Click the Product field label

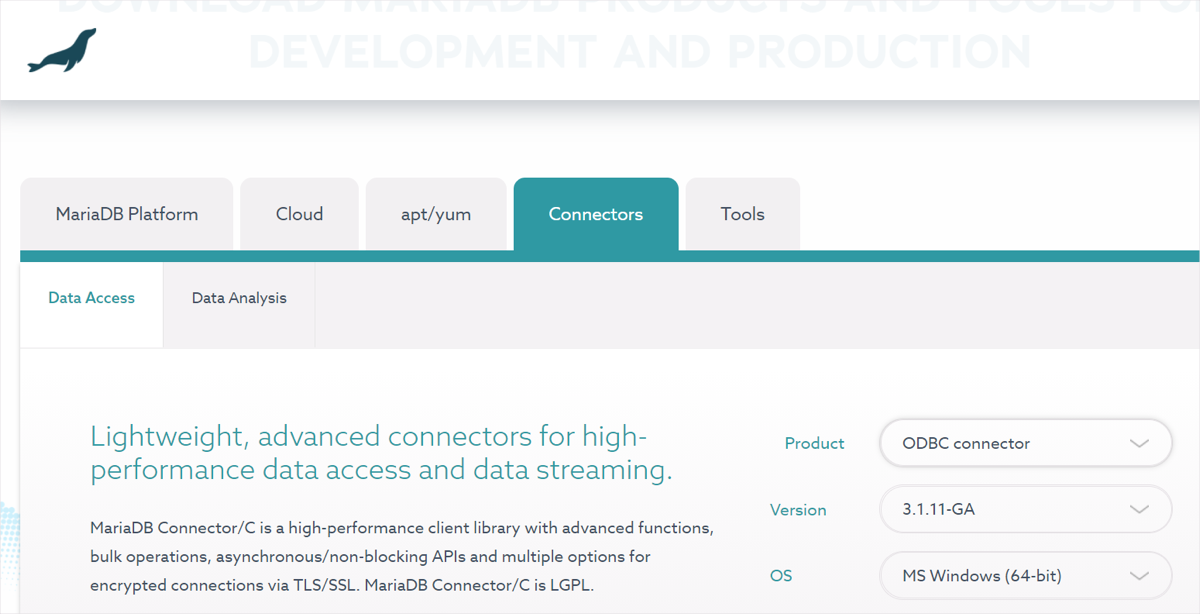814,443
